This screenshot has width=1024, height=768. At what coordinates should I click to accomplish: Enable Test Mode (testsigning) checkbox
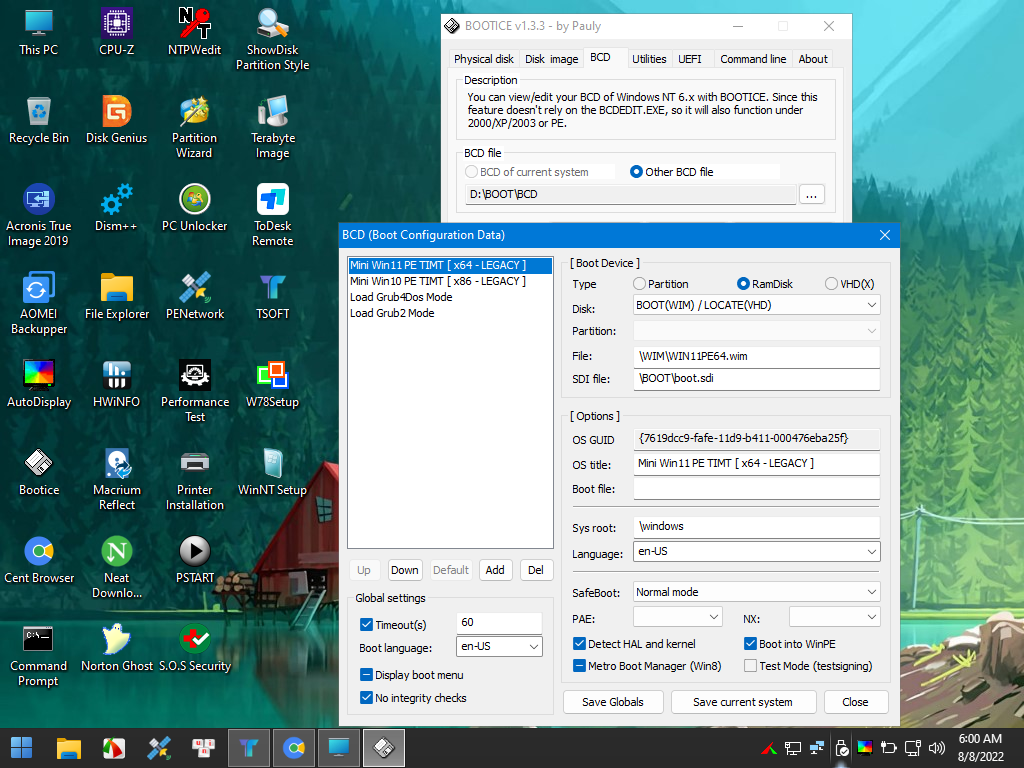(x=750, y=665)
